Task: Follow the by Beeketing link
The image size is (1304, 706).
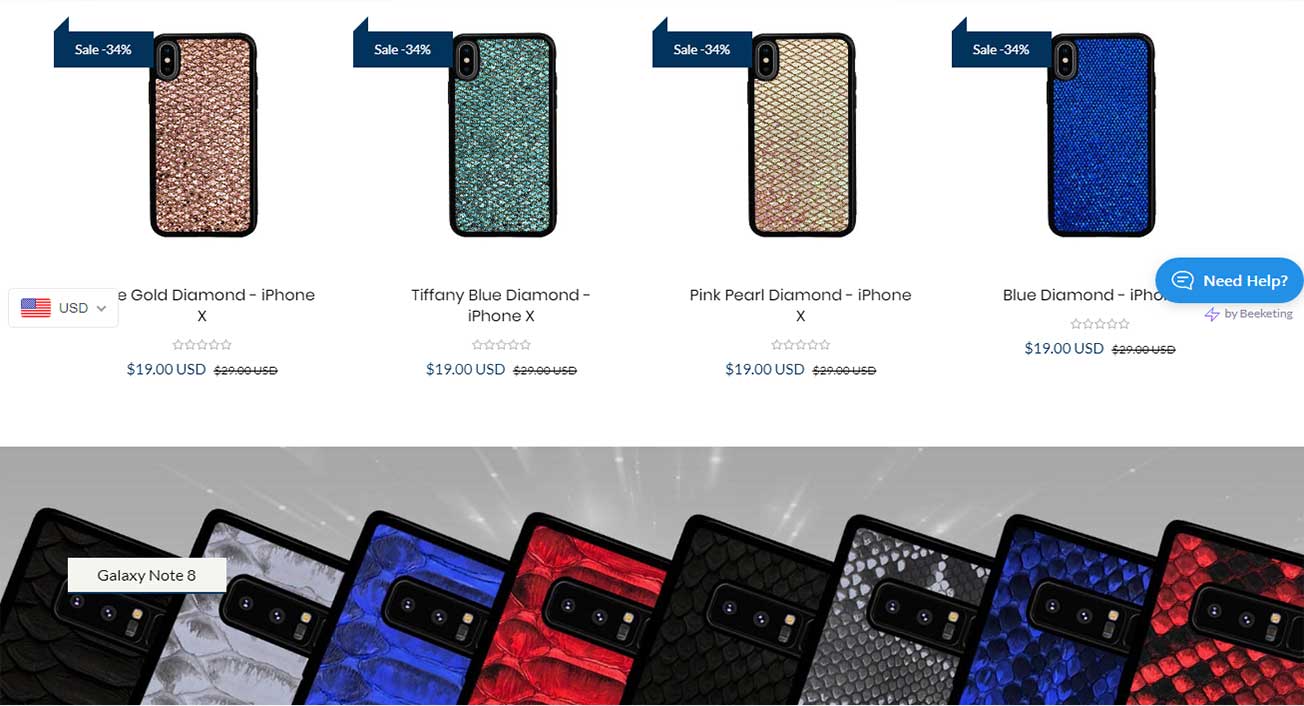Action: click(1249, 314)
